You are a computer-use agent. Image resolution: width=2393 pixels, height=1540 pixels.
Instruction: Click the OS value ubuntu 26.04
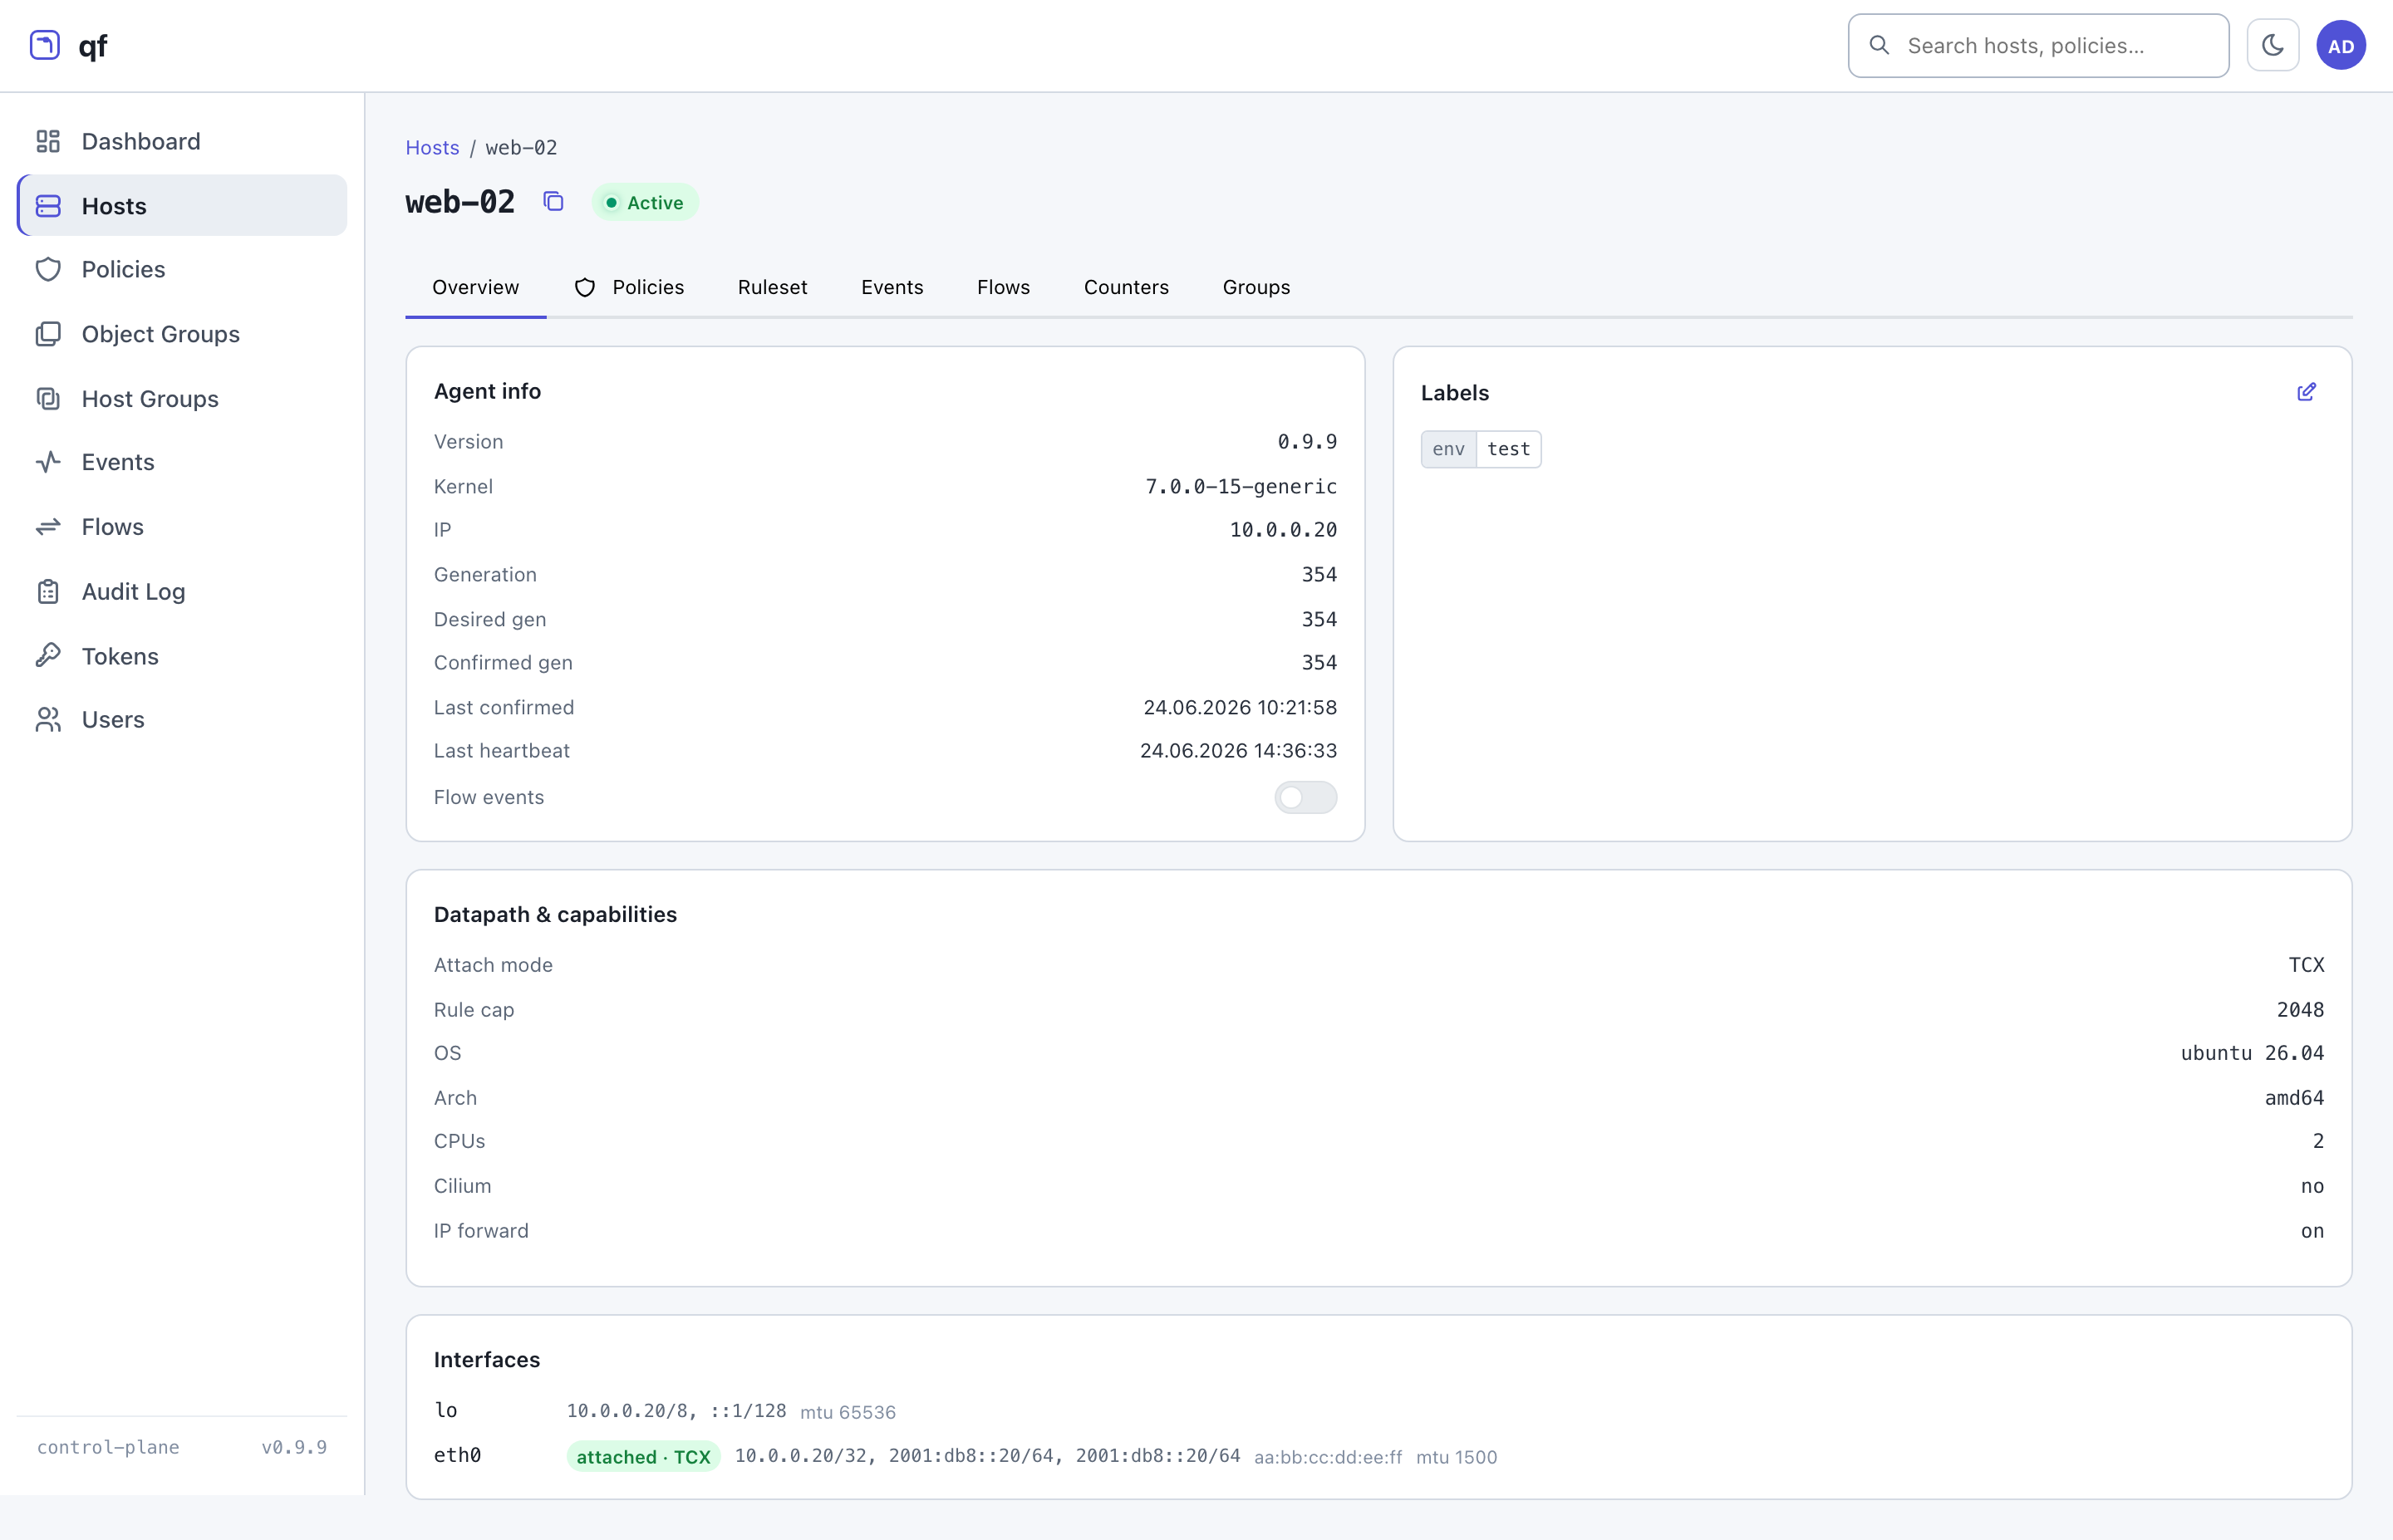pyautogui.click(x=2252, y=1053)
